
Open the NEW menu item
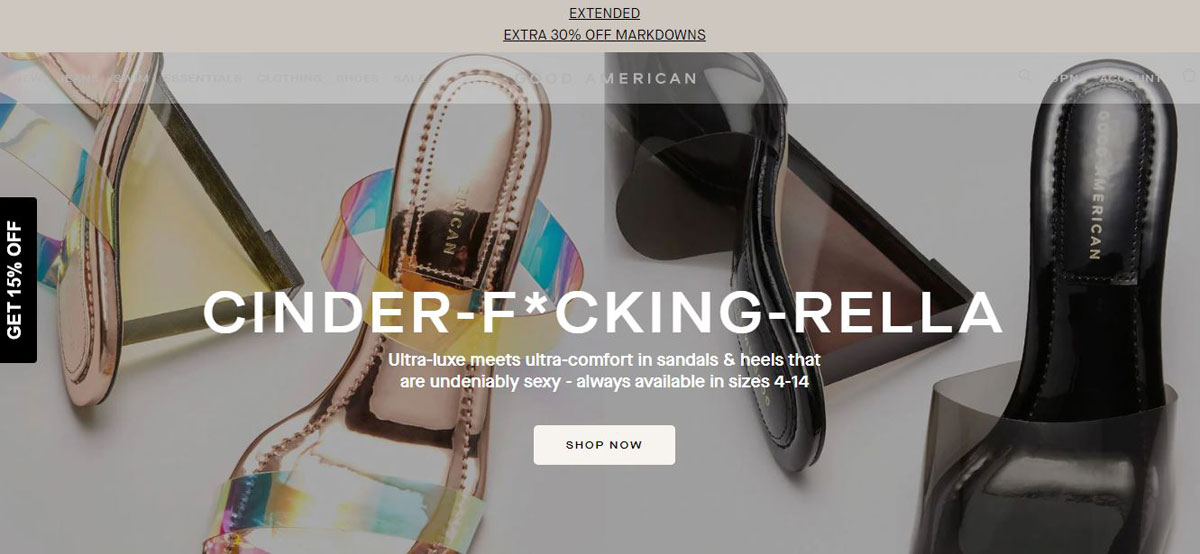[30, 78]
